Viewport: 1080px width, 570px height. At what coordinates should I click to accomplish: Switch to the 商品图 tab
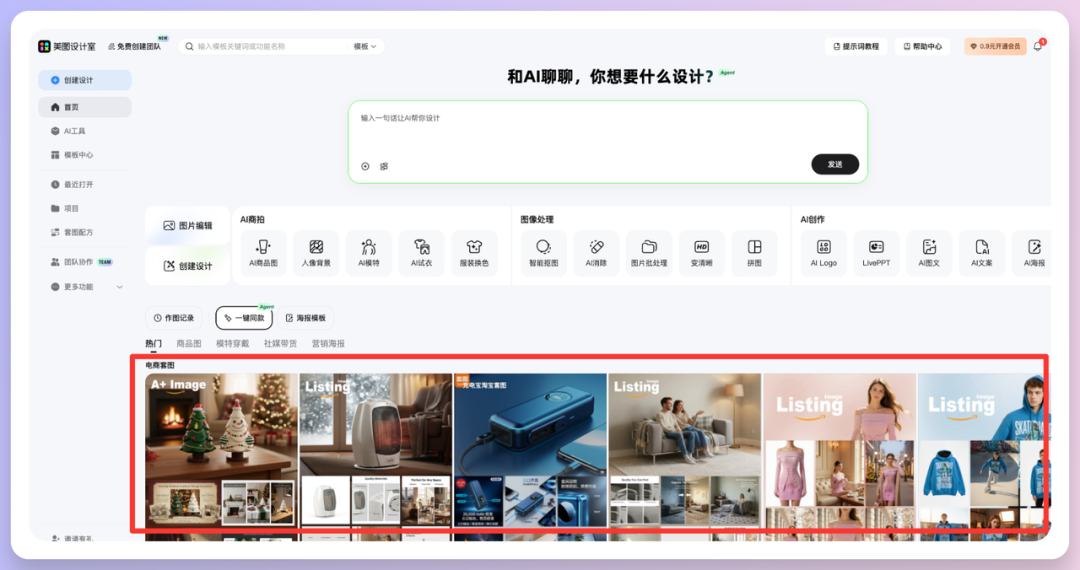click(x=189, y=343)
